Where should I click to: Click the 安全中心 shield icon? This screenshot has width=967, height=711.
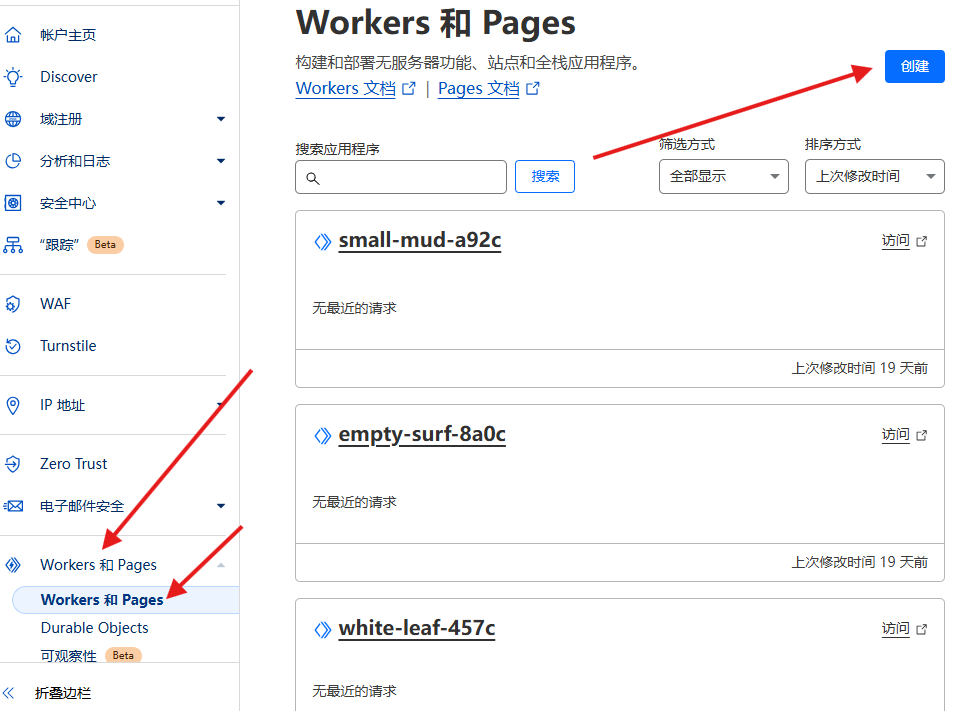[13, 203]
